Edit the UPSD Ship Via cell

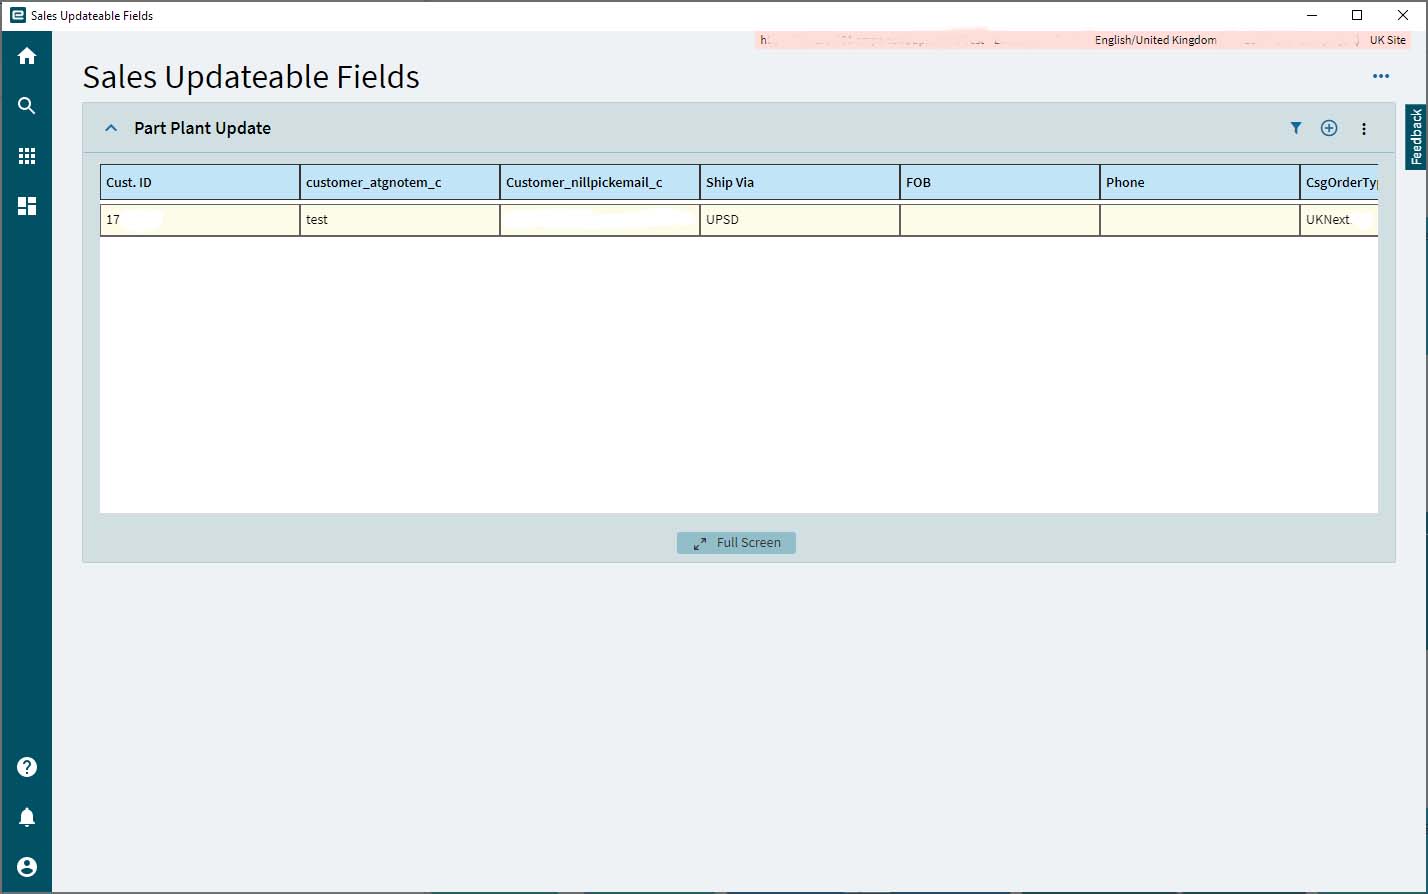point(800,220)
